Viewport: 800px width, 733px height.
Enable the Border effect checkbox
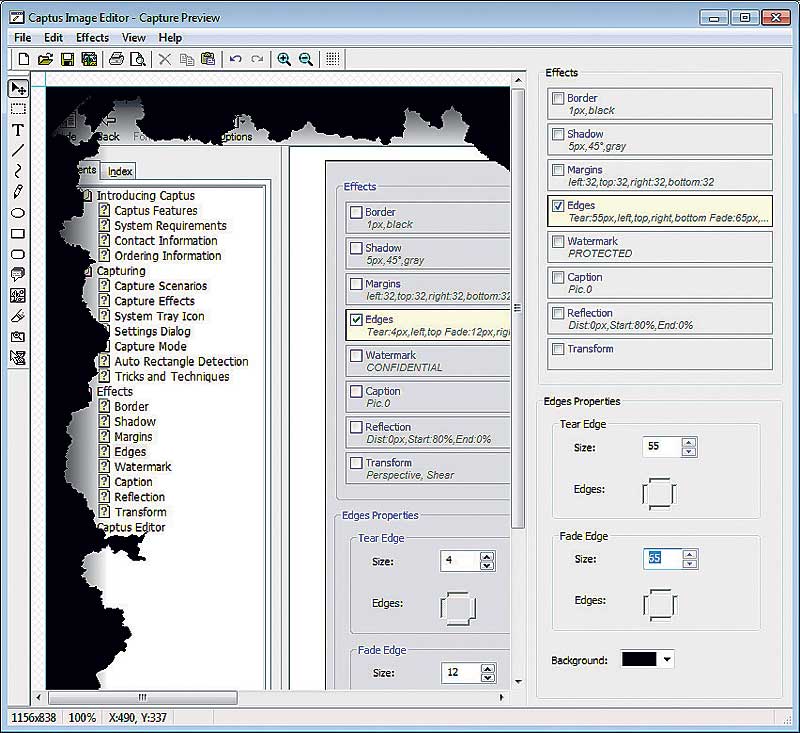click(558, 98)
